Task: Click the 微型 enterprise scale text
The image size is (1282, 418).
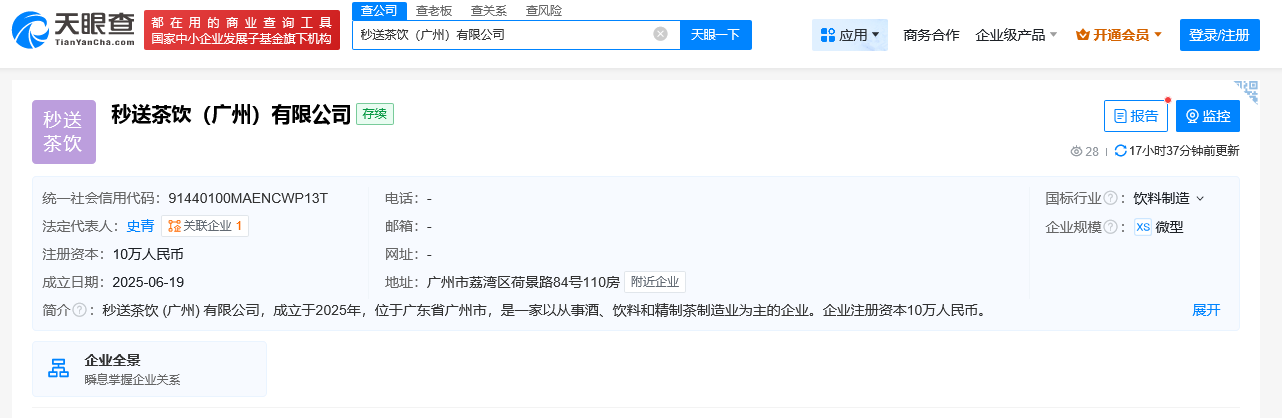Action: tap(1169, 227)
